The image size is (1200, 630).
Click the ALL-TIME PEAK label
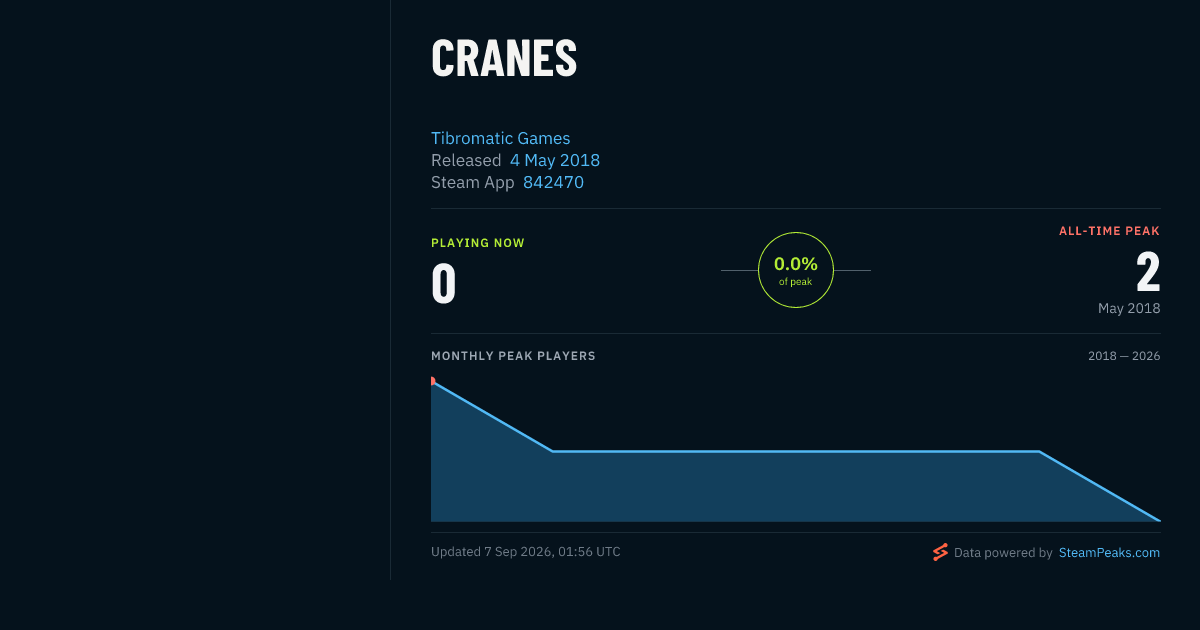pyautogui.click(x=1109, y=231)
